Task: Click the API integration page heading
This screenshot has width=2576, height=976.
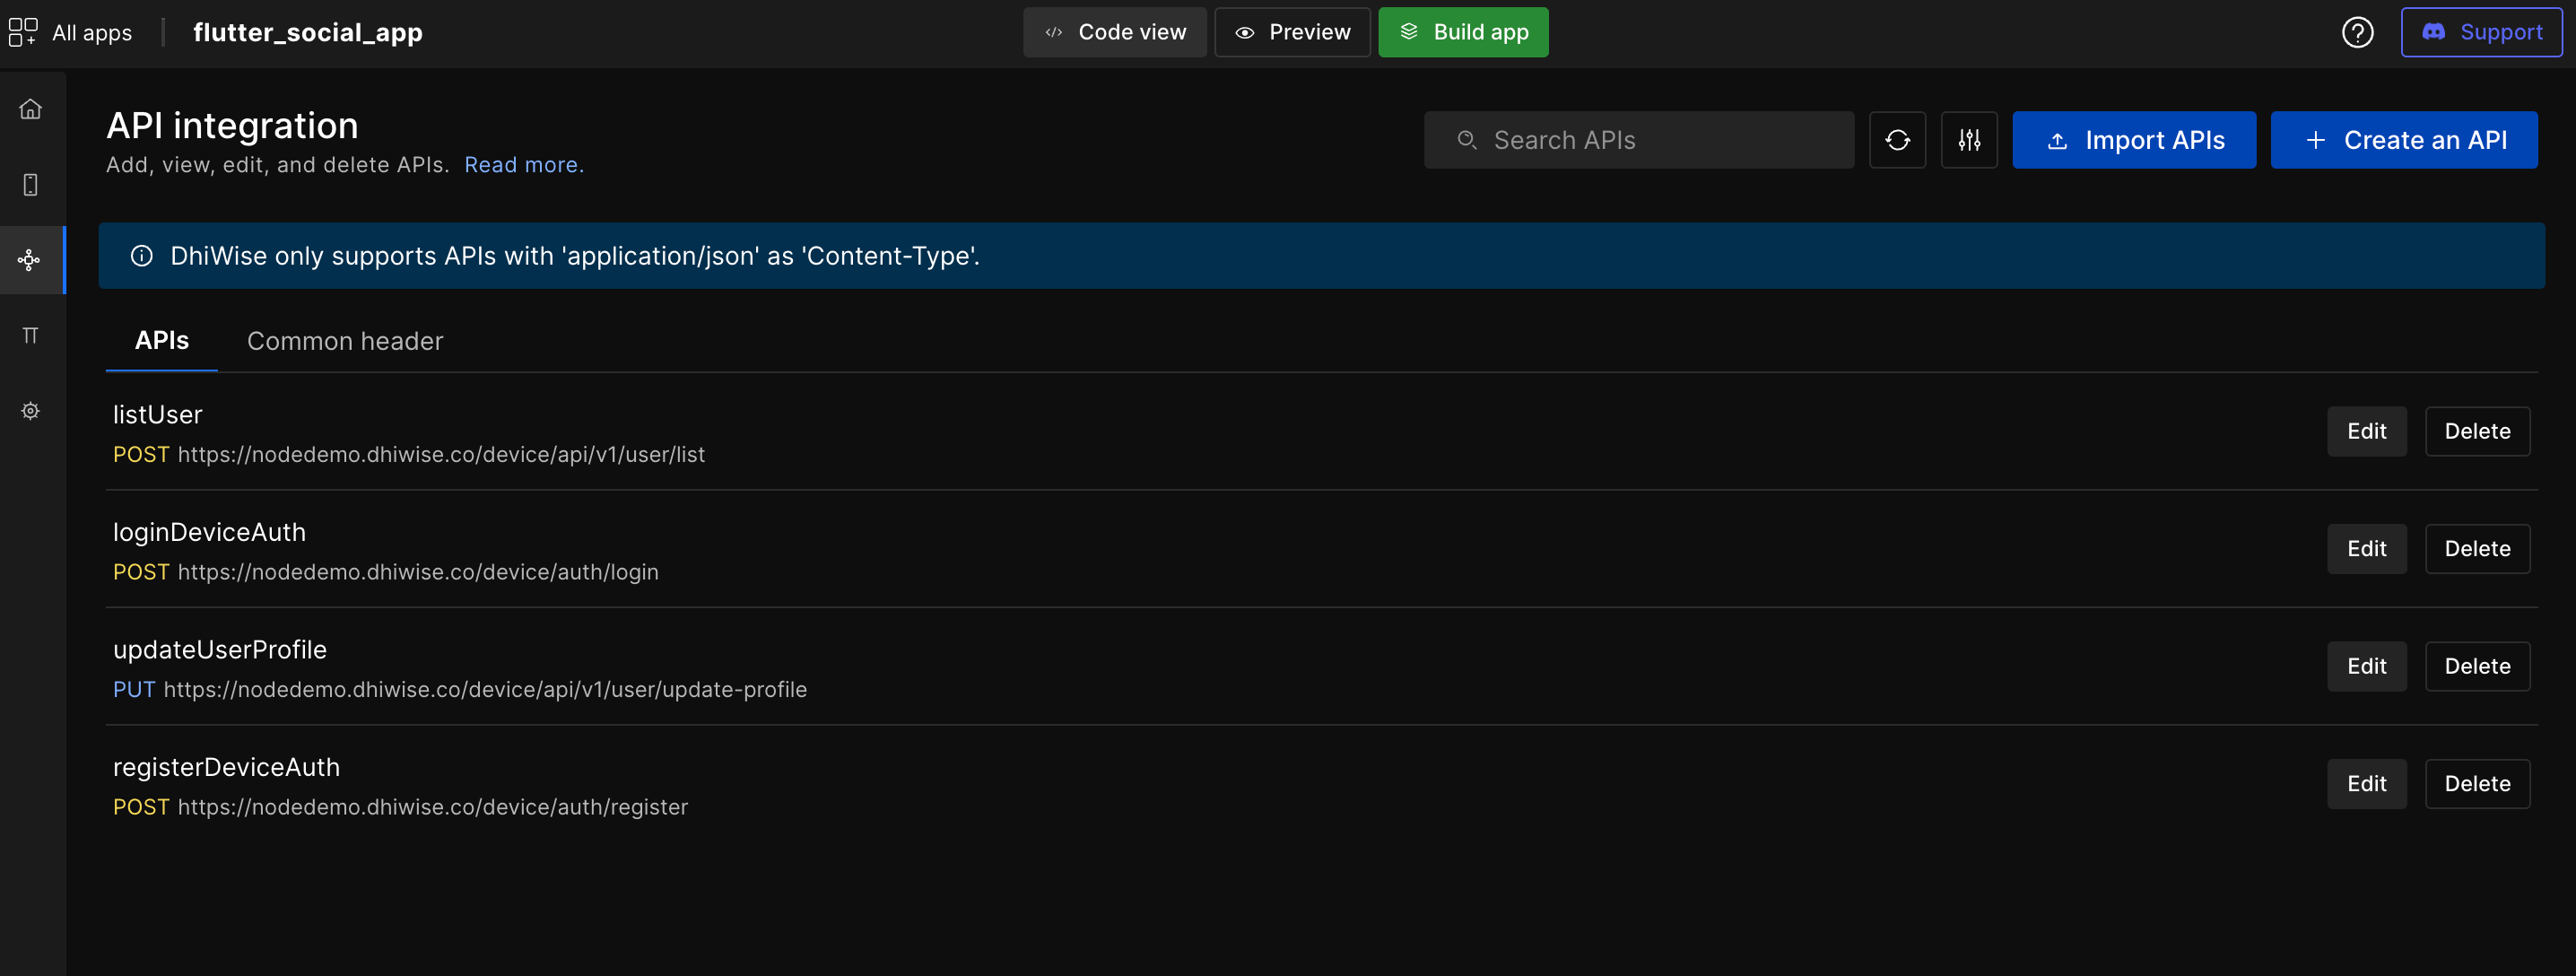Action: [232, 126]
